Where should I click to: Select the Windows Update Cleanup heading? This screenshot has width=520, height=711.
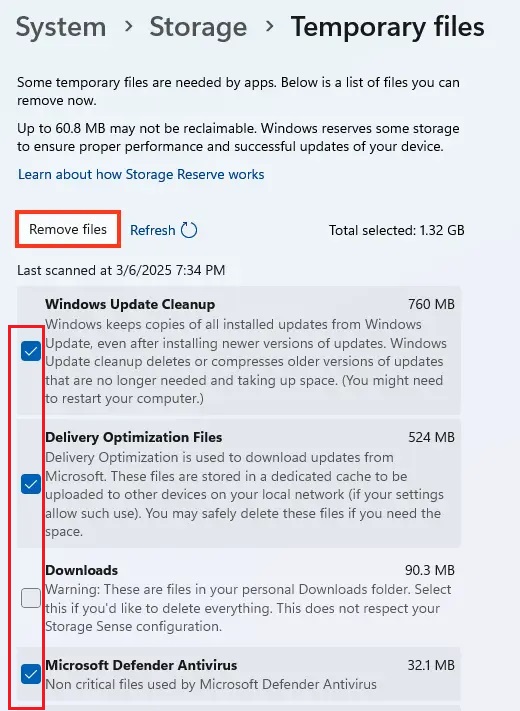pyautogui.click(x=130, y=304)
